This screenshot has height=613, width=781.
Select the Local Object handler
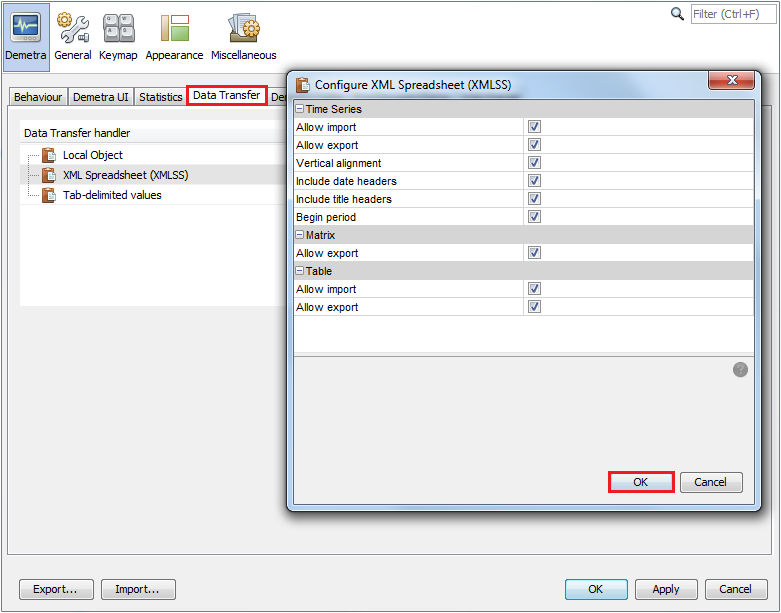click(92, 155)
